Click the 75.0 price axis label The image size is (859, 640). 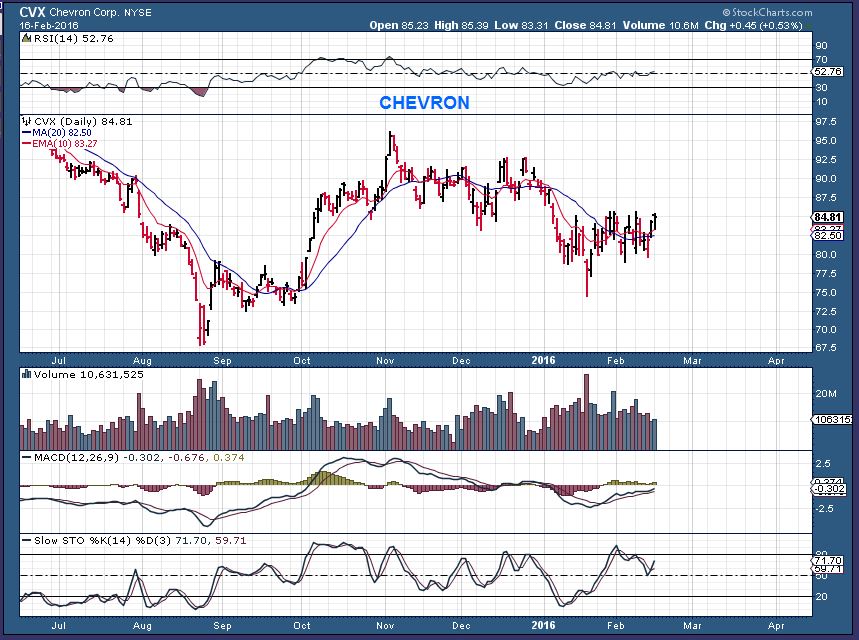point(826,293)
